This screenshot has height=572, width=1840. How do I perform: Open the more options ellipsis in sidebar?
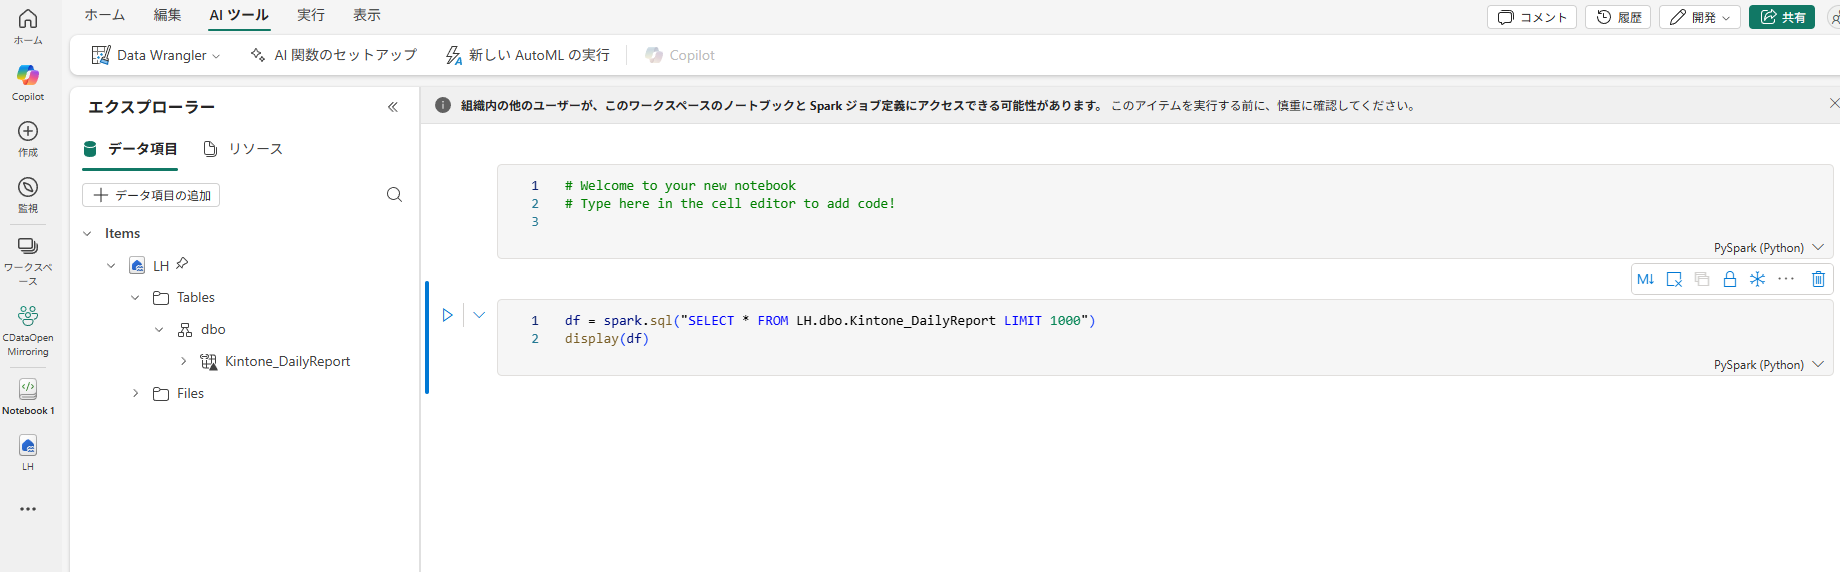28,509
